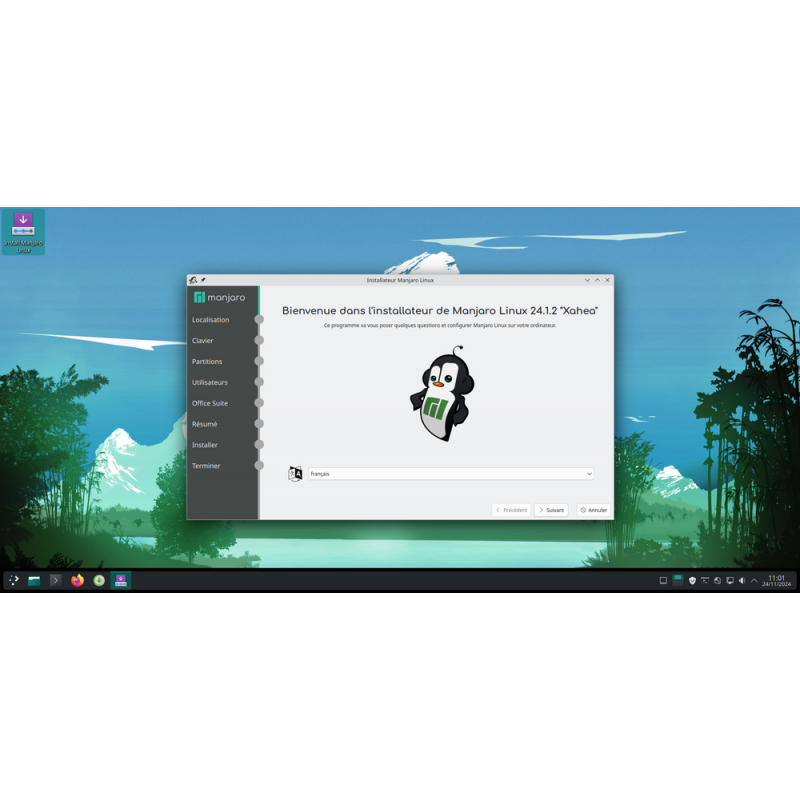The image size is (800, 800).
Task: Select the Partitions step in the sidebar
Action: pyautogui.click(x=207, y=362)
